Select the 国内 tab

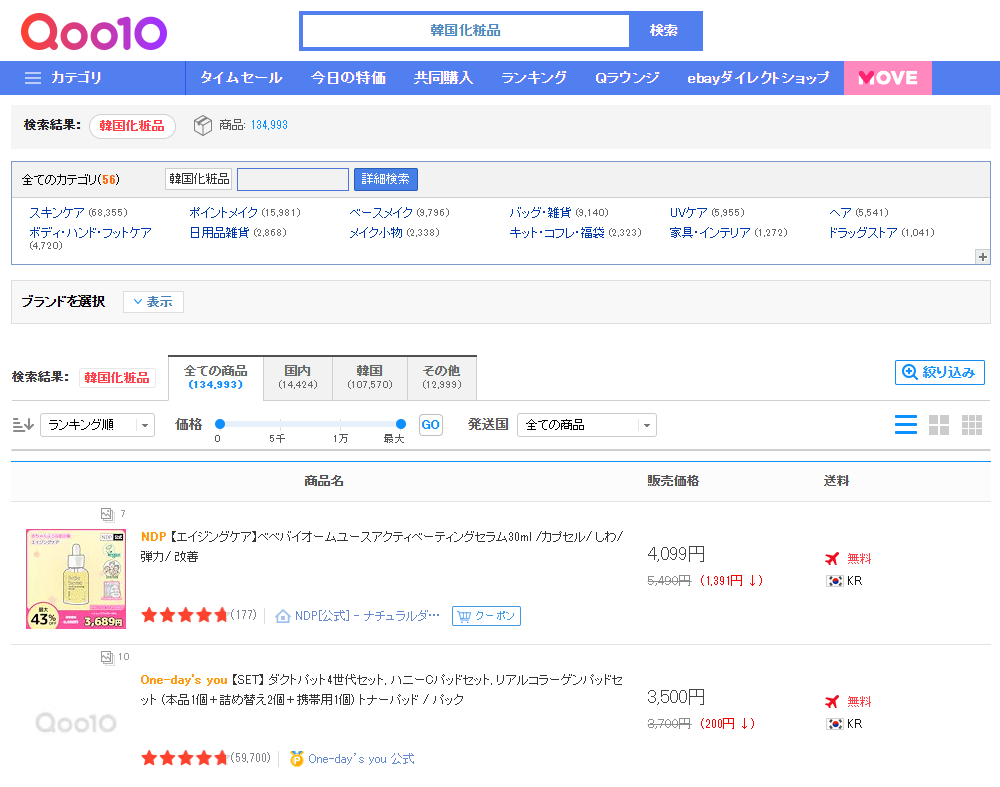(297, 377)
